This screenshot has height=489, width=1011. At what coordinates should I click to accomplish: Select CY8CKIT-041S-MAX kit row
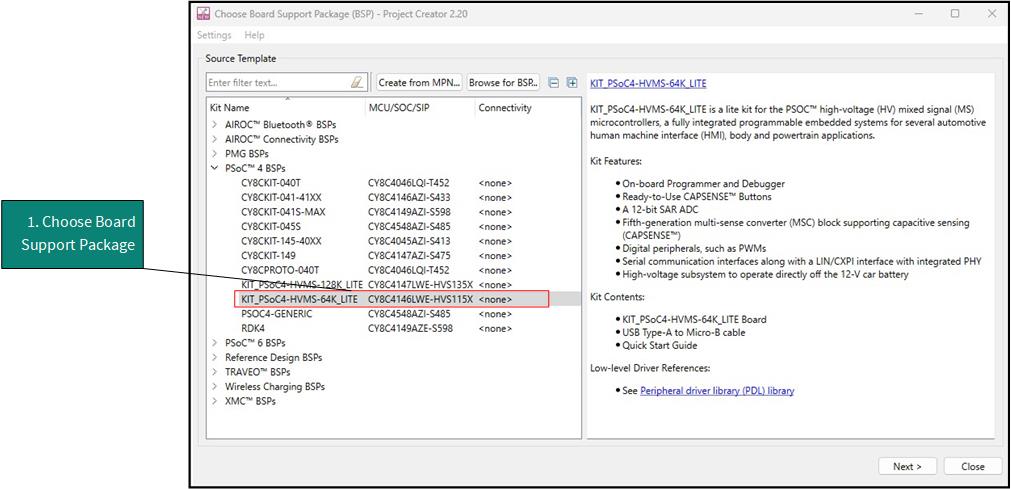[x=393, y=212]
